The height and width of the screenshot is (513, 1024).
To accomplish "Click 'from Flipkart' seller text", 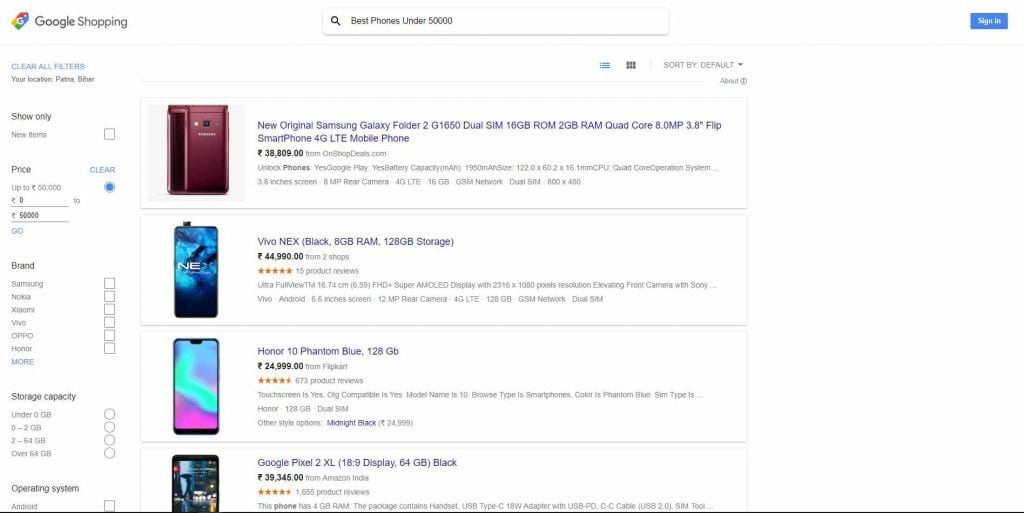I will coord(326,367).
